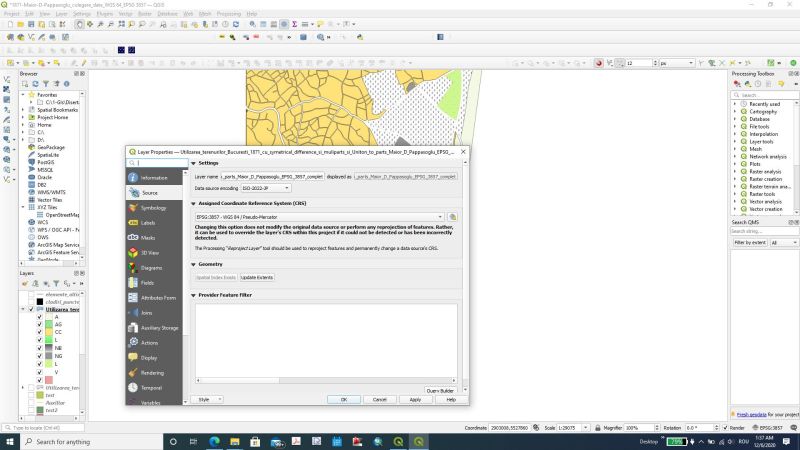Click the 3D View tab icon
Viewport: 800px width, 450px height.
133,253
